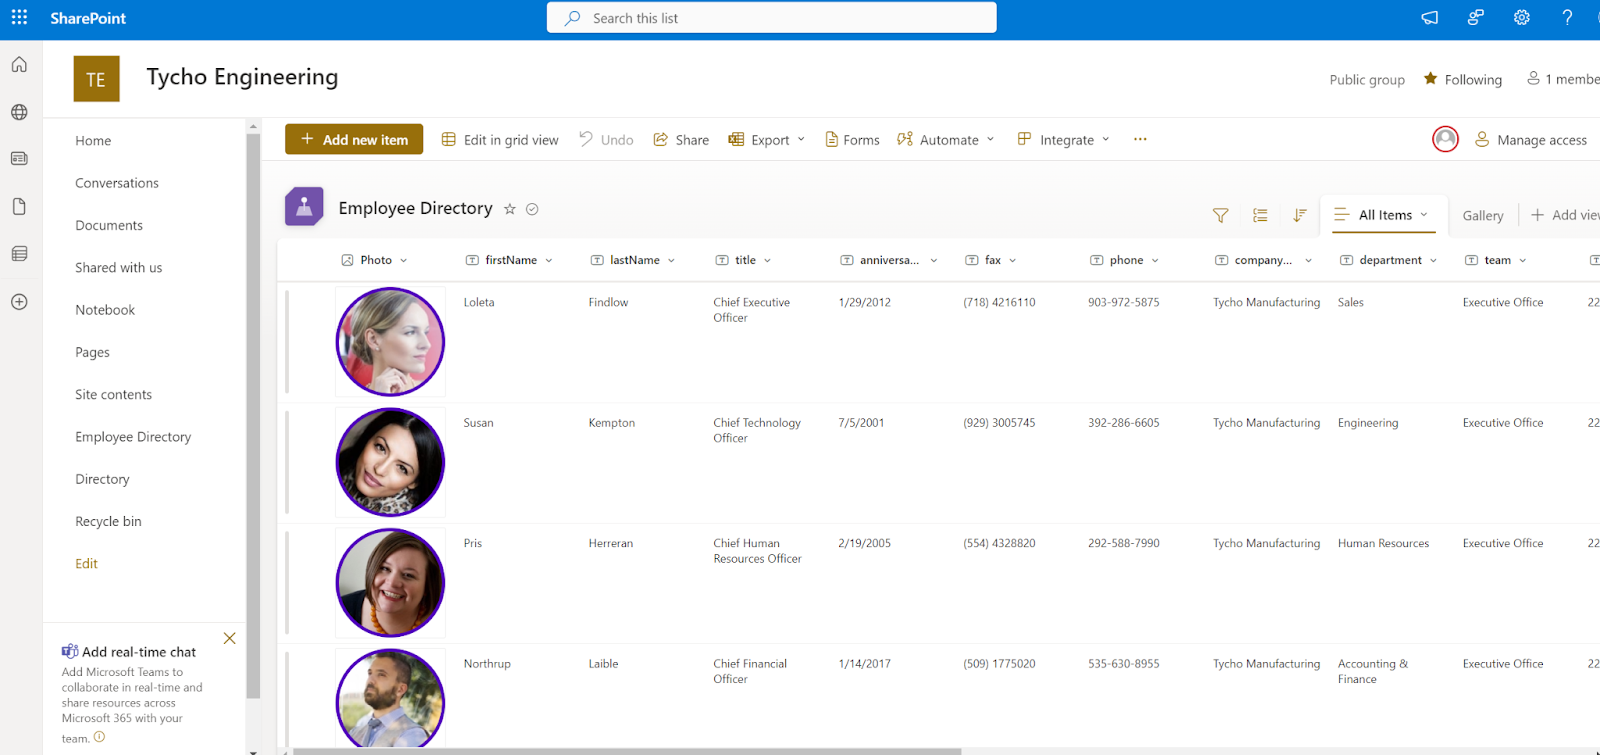
Task: Click the checkmark status icon next to Employee Directory
Action: coord(532,209)
